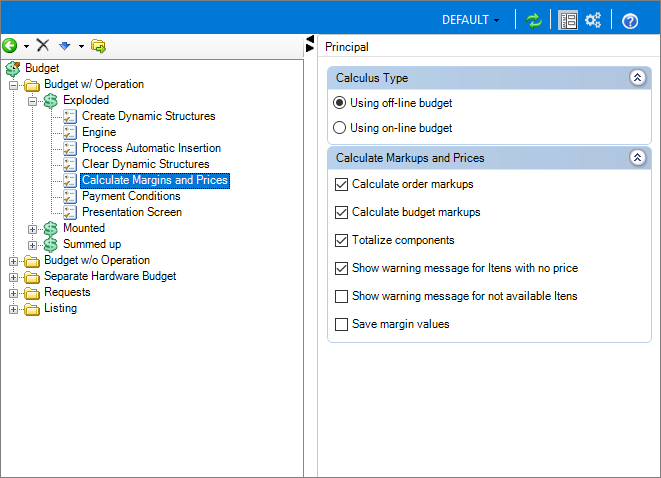Open the help question mark icon
This screenshot has height=478, width=661.
coord(630,21)
